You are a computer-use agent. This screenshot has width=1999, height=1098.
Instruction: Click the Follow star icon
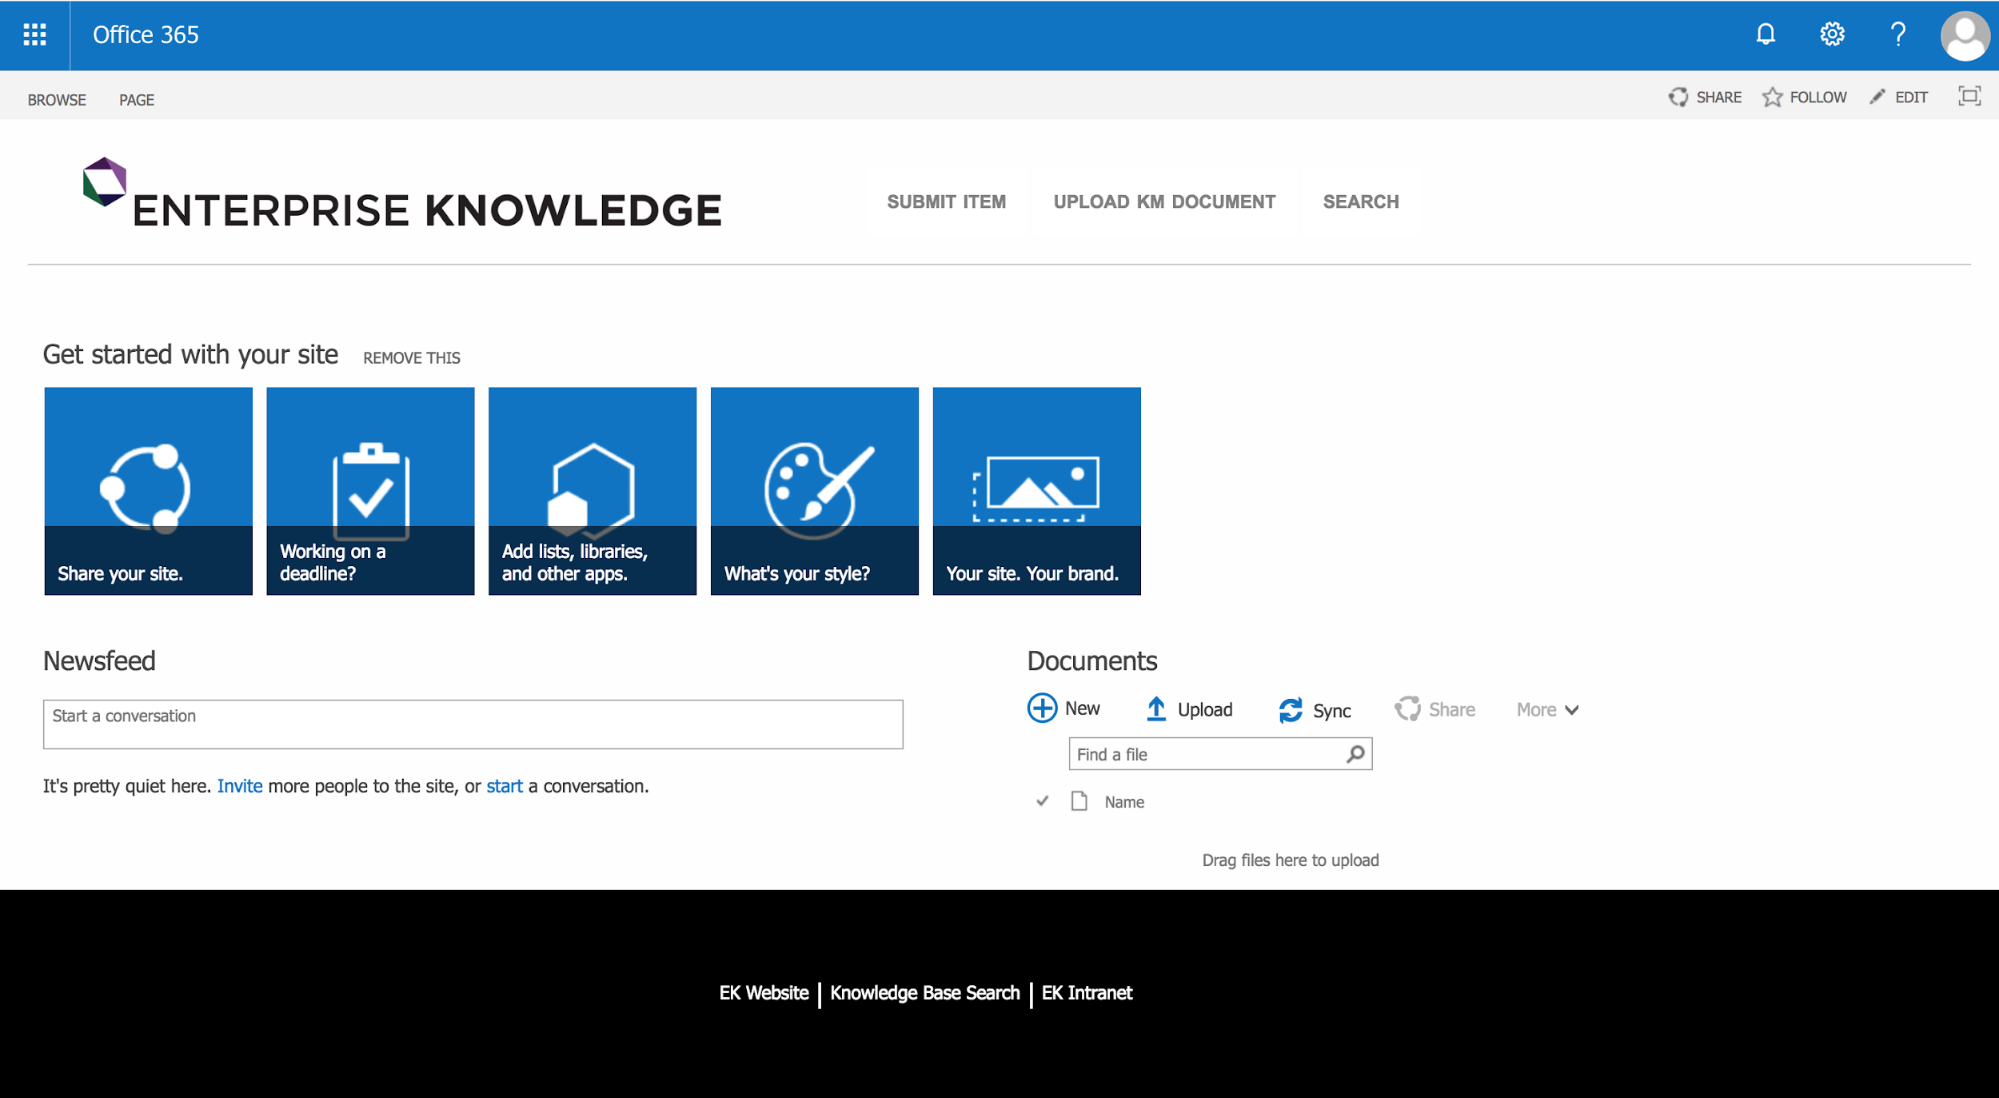tap(1772, 97)
